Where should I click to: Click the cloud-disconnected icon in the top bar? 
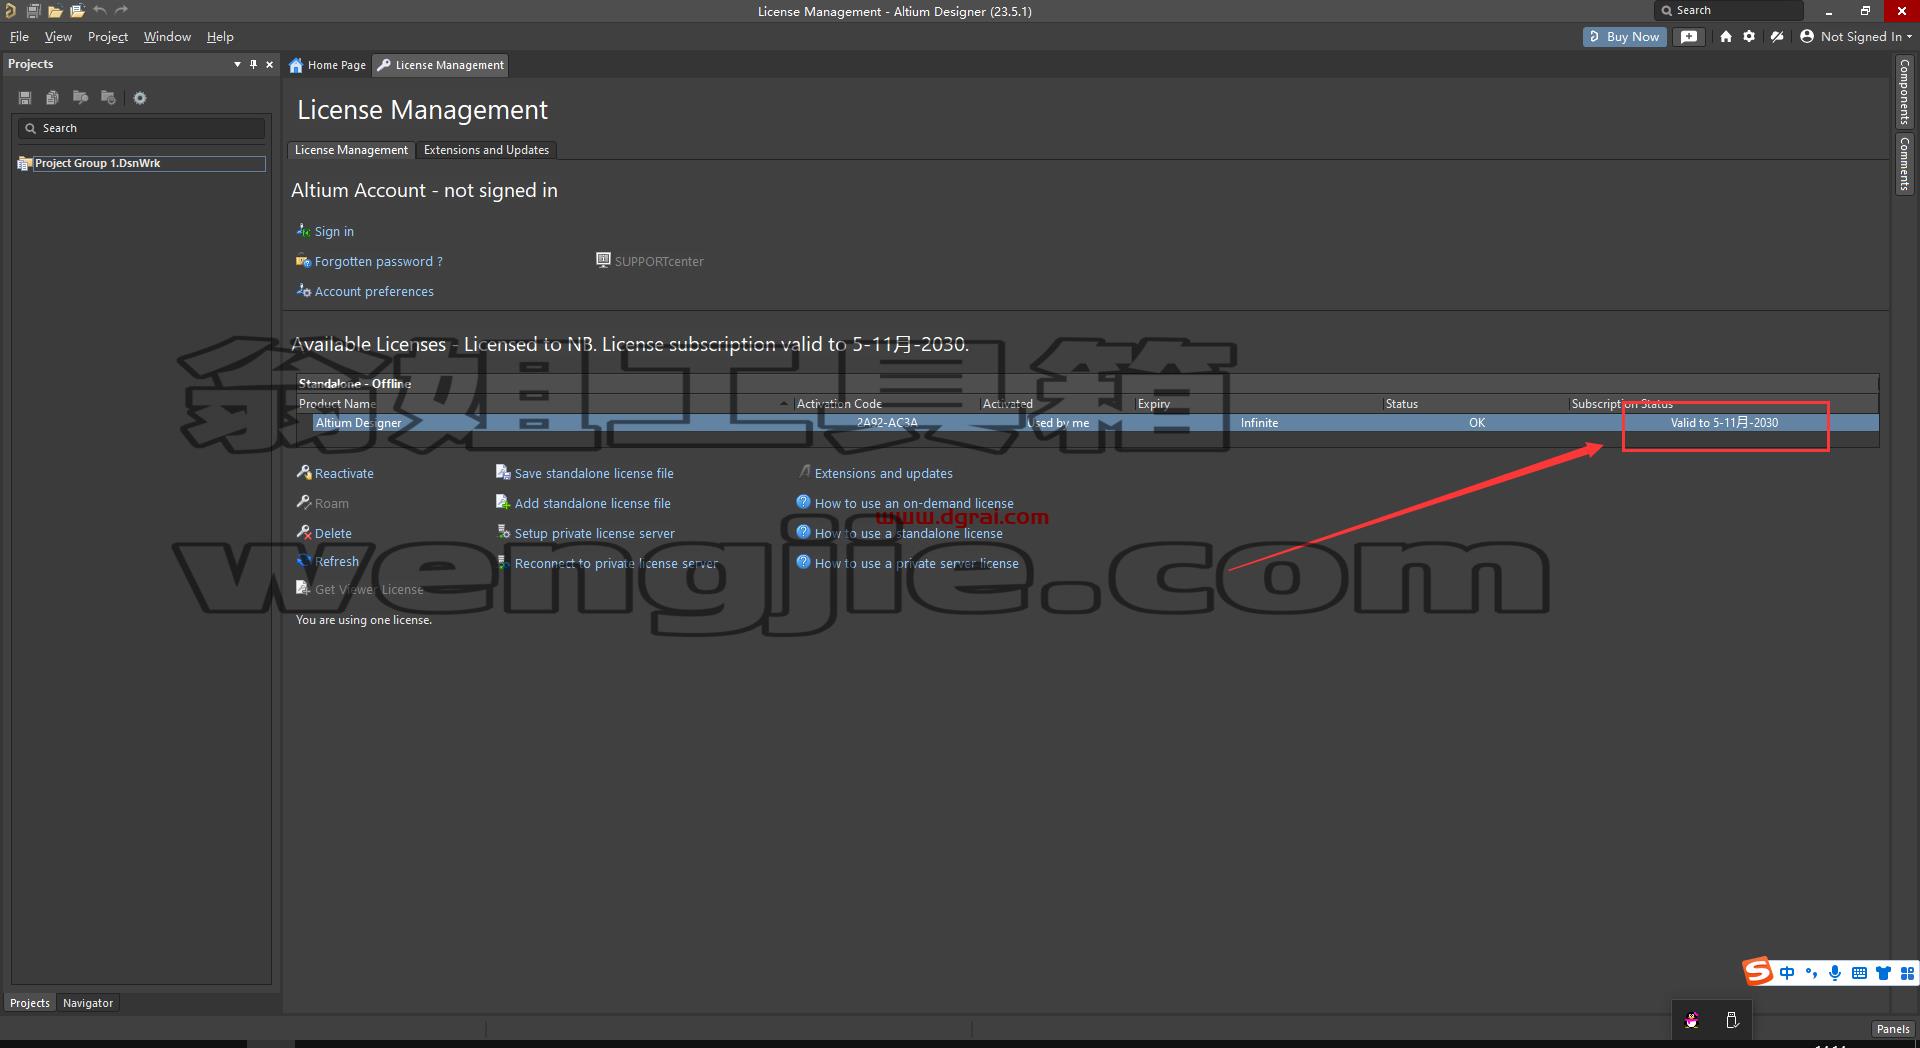1777,36
